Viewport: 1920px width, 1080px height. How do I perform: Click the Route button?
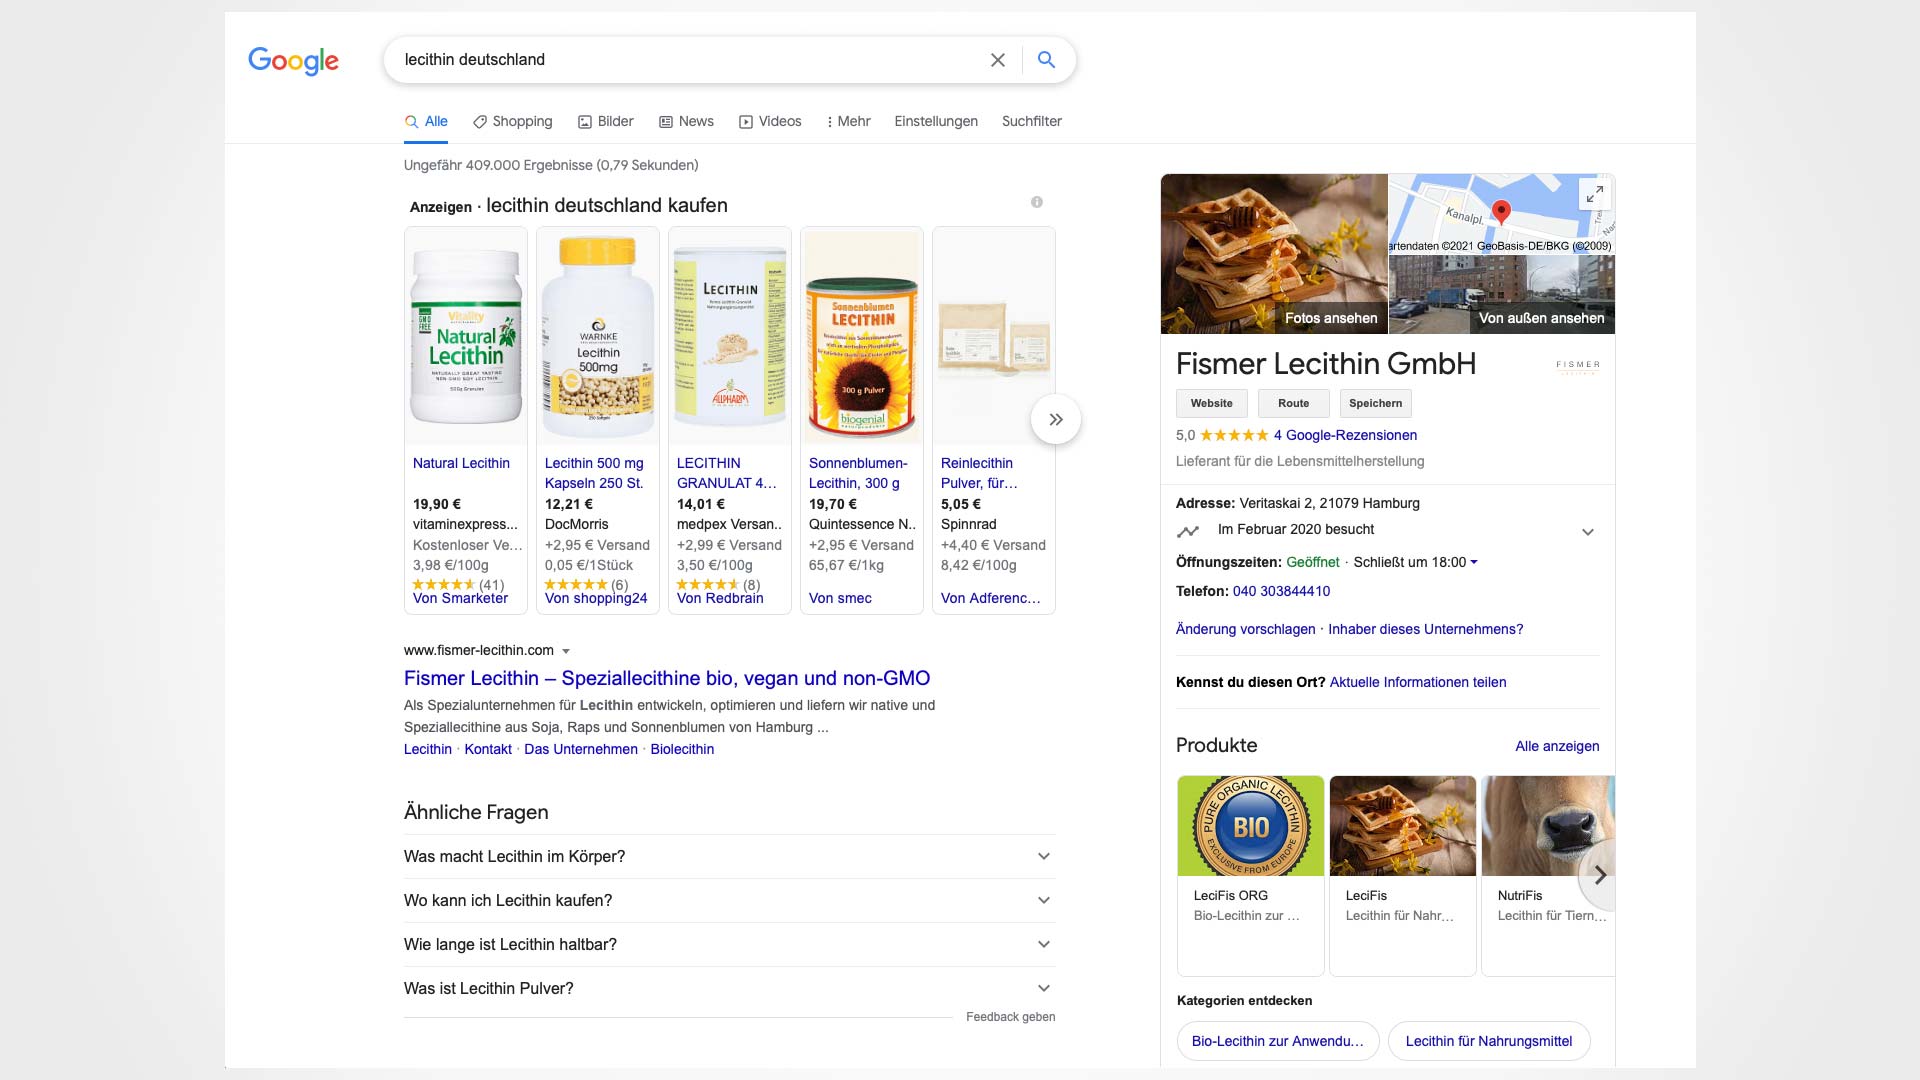click(1293, 403)
